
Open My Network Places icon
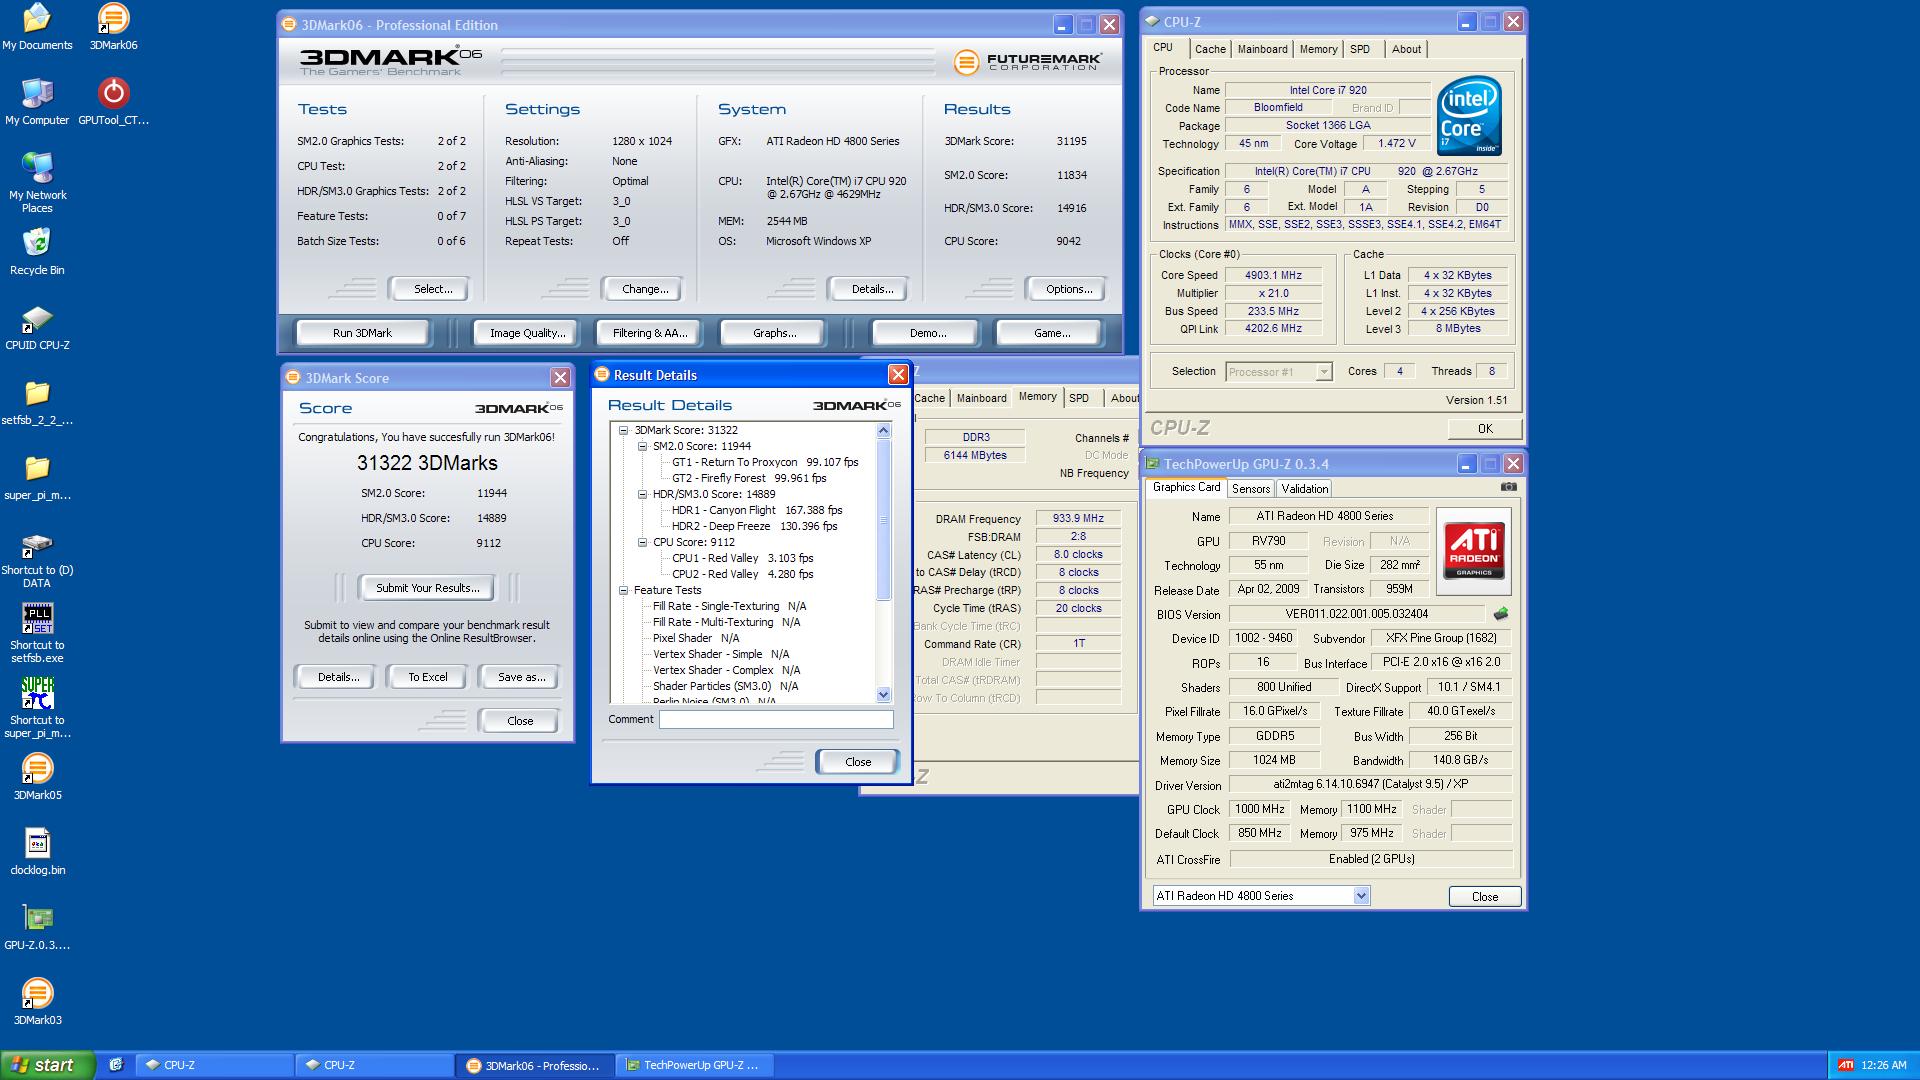(x=37, y=183)
